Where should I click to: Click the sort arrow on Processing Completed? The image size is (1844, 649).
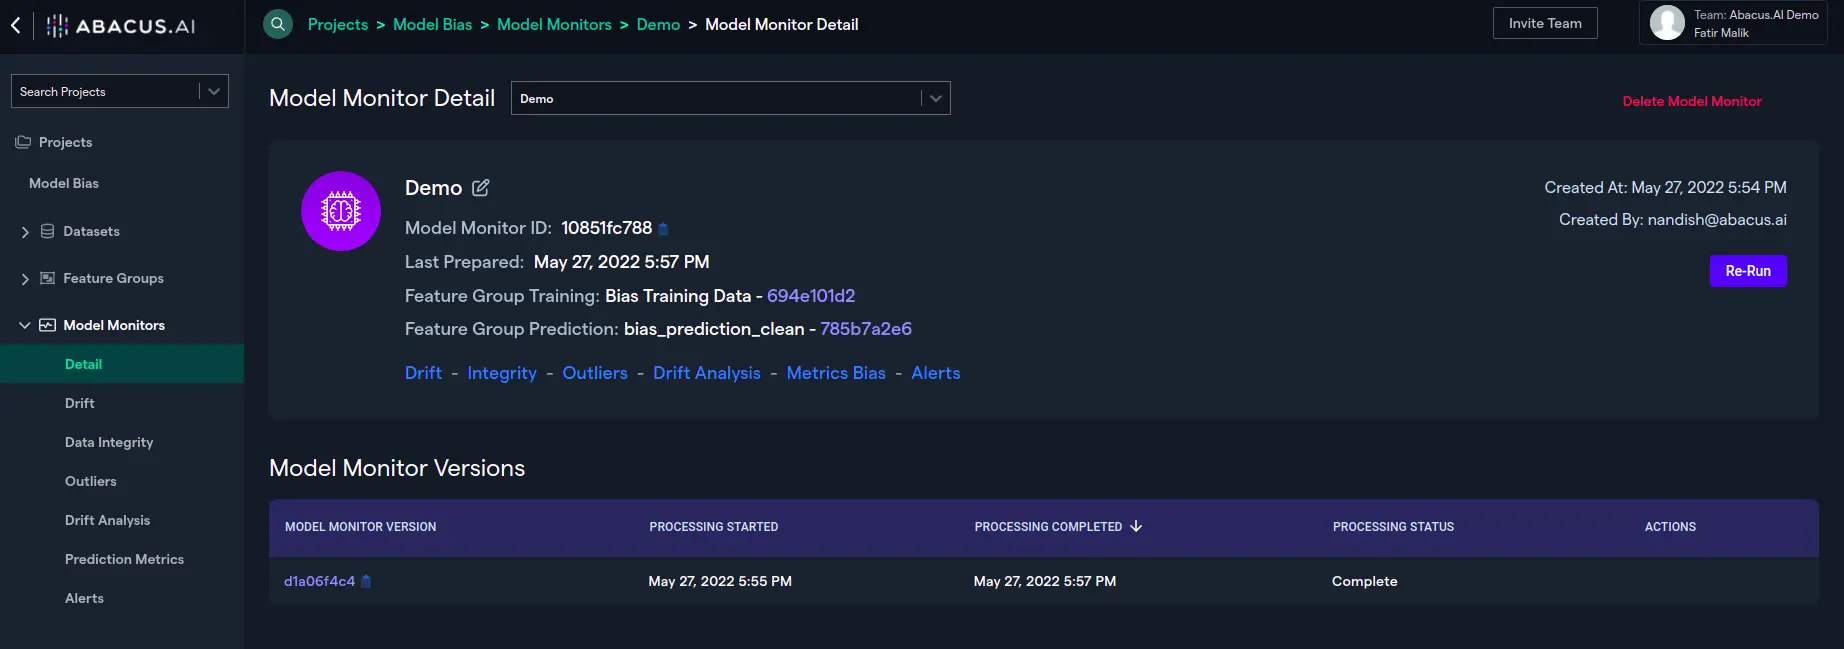pyautogui.click(x=1136, y=526)
